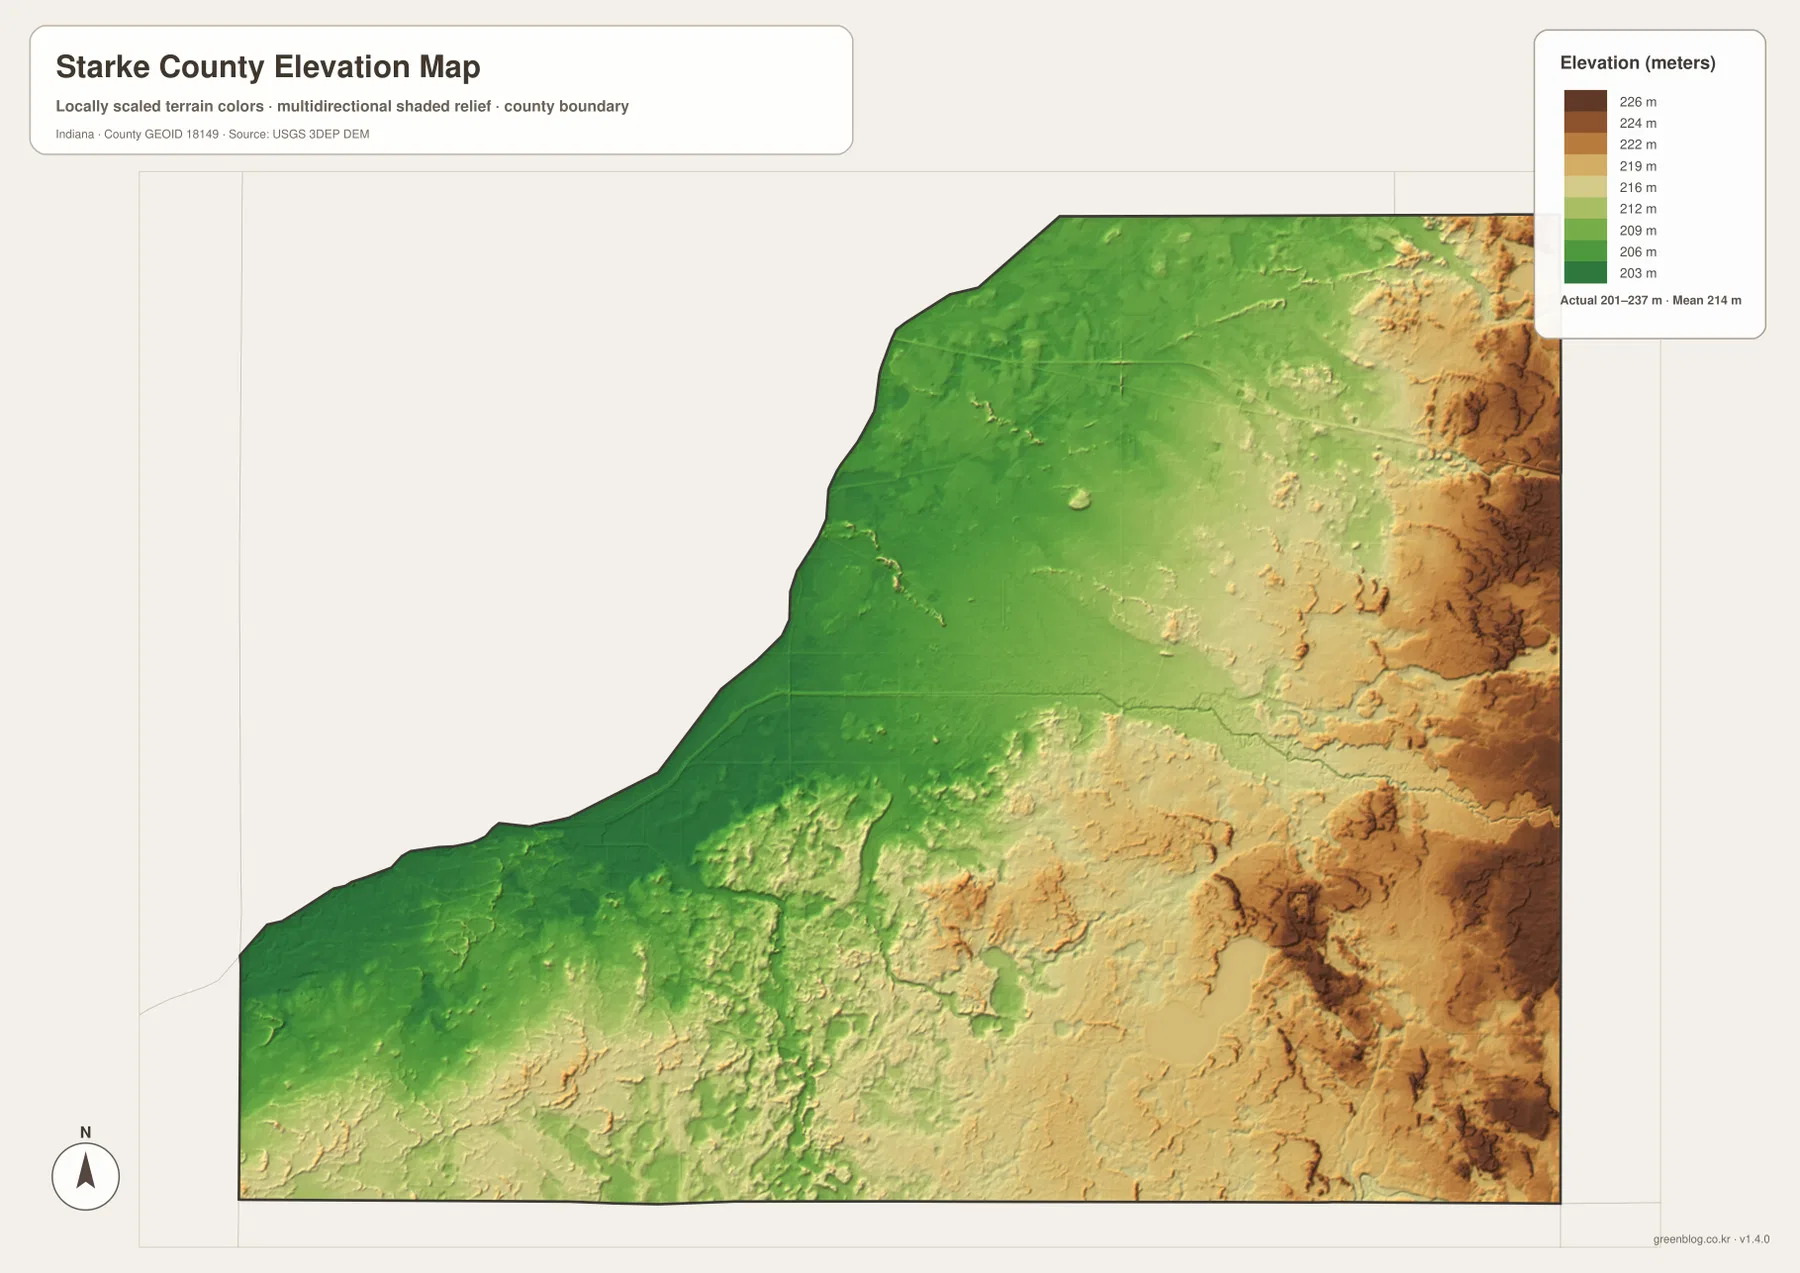Choose the 209 m green legend swatch
The image size is (1800, 1273).
click(1585, 230)
